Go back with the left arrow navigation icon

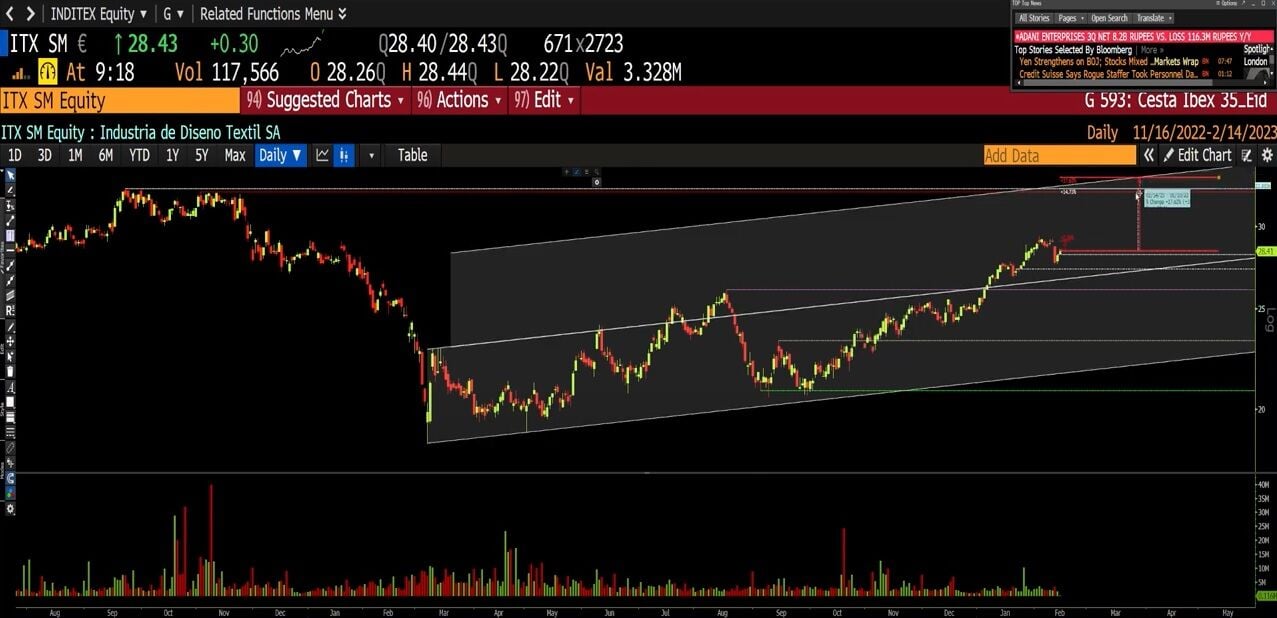coord(10,14)
